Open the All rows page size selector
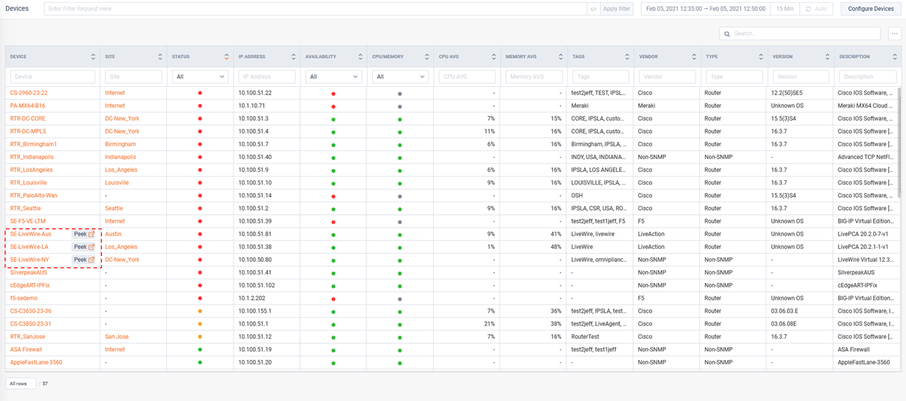This screenshot has height=401, width=906. coord(21,383)
